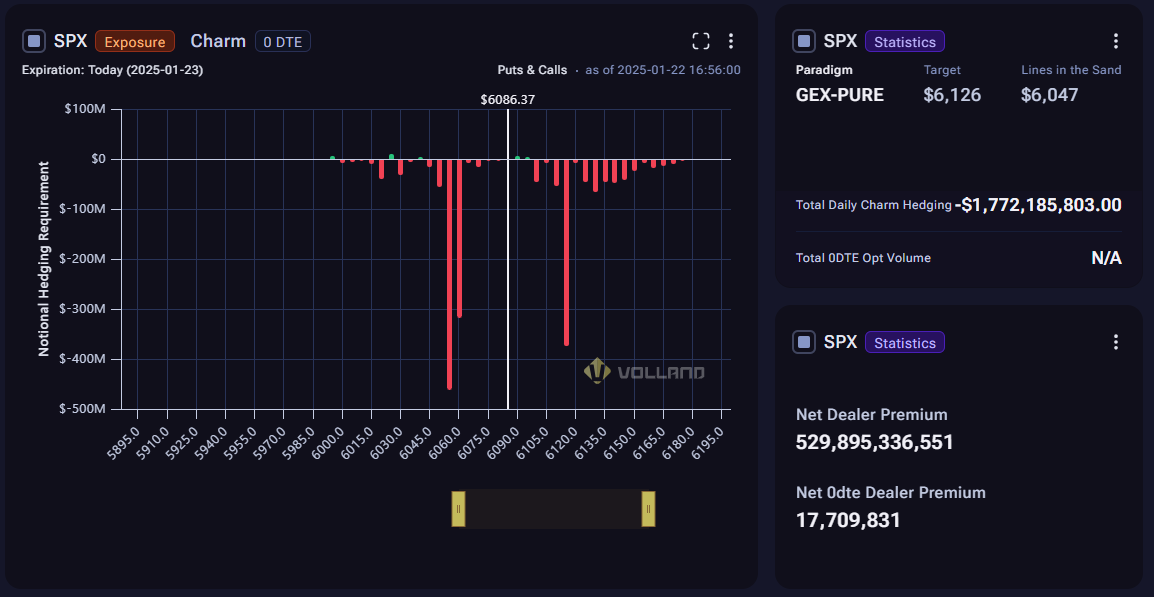Open the Exposure chart's three-dot menu
Screen dimensions: 1154x597
coord(730,41)
